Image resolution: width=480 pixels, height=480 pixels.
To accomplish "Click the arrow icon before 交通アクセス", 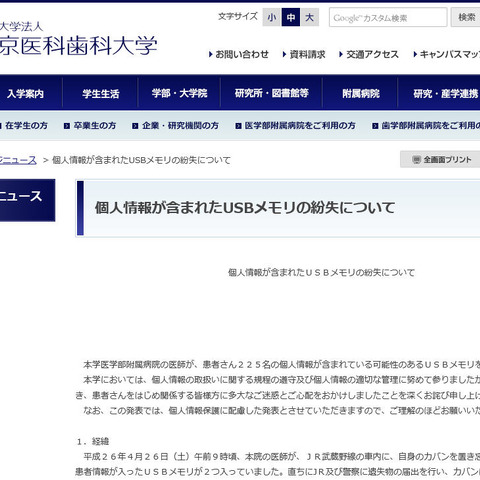I will click(x=341, y=54).
